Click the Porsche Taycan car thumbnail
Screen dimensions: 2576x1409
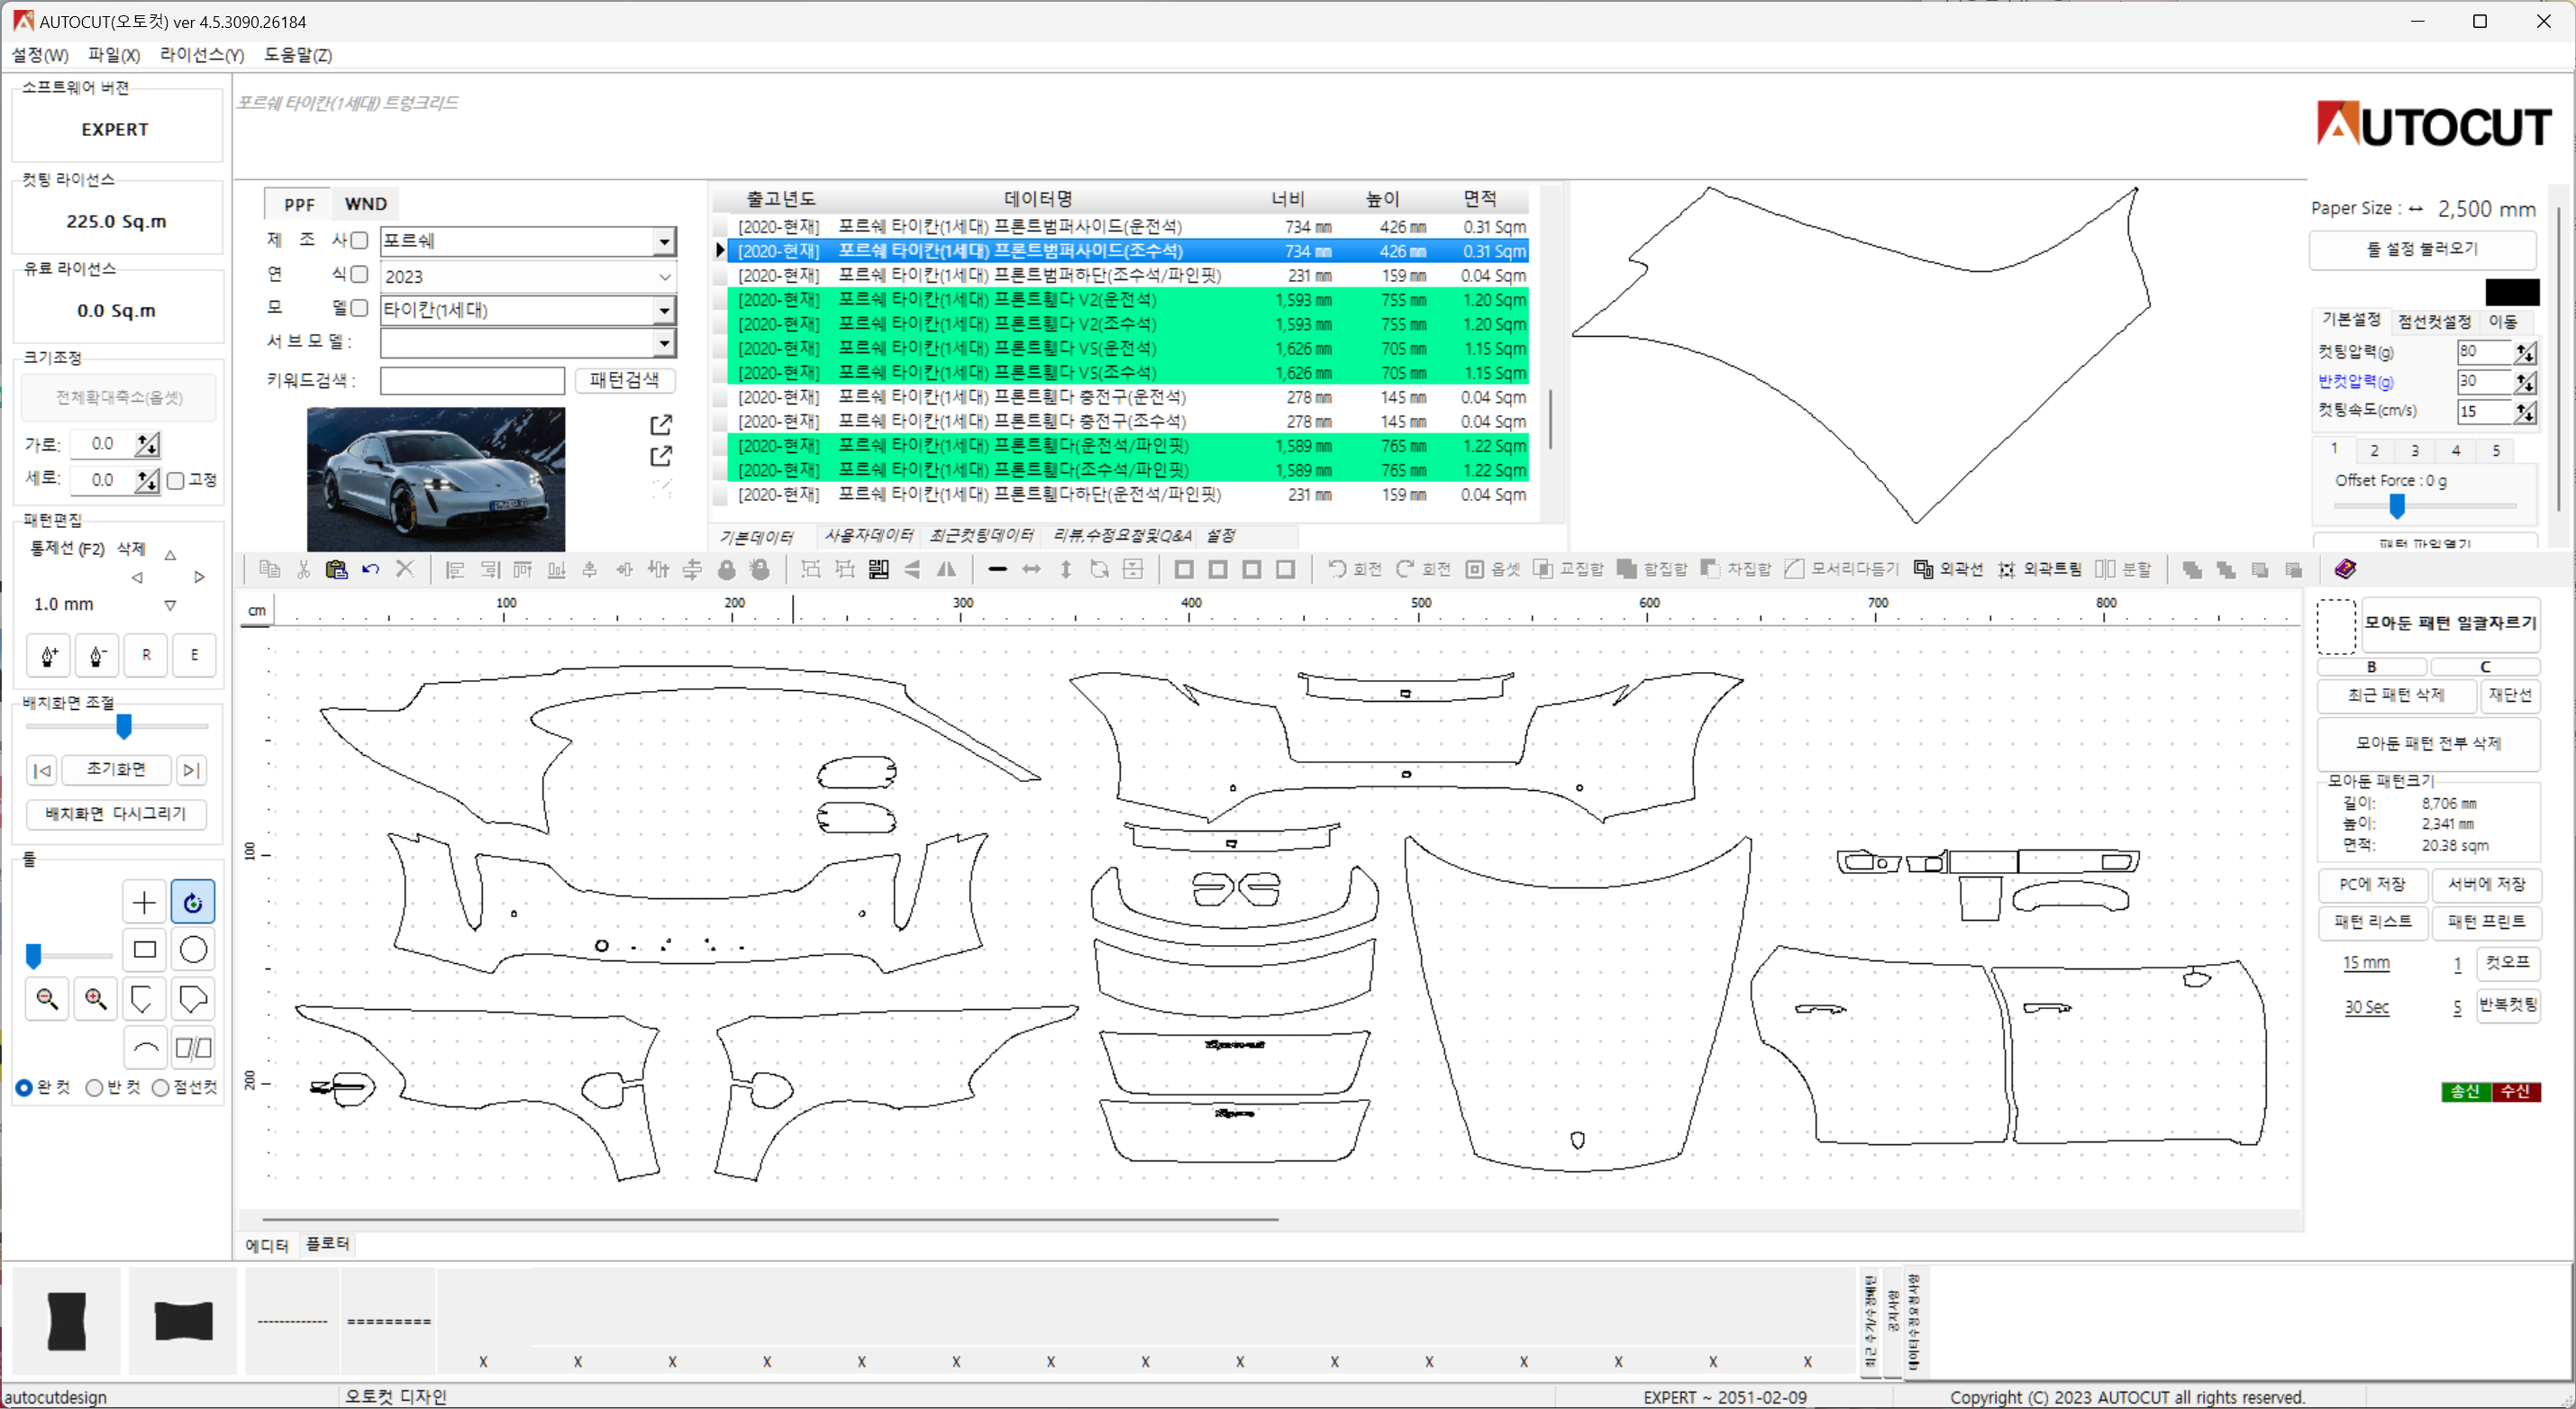[x=436, y=479]
